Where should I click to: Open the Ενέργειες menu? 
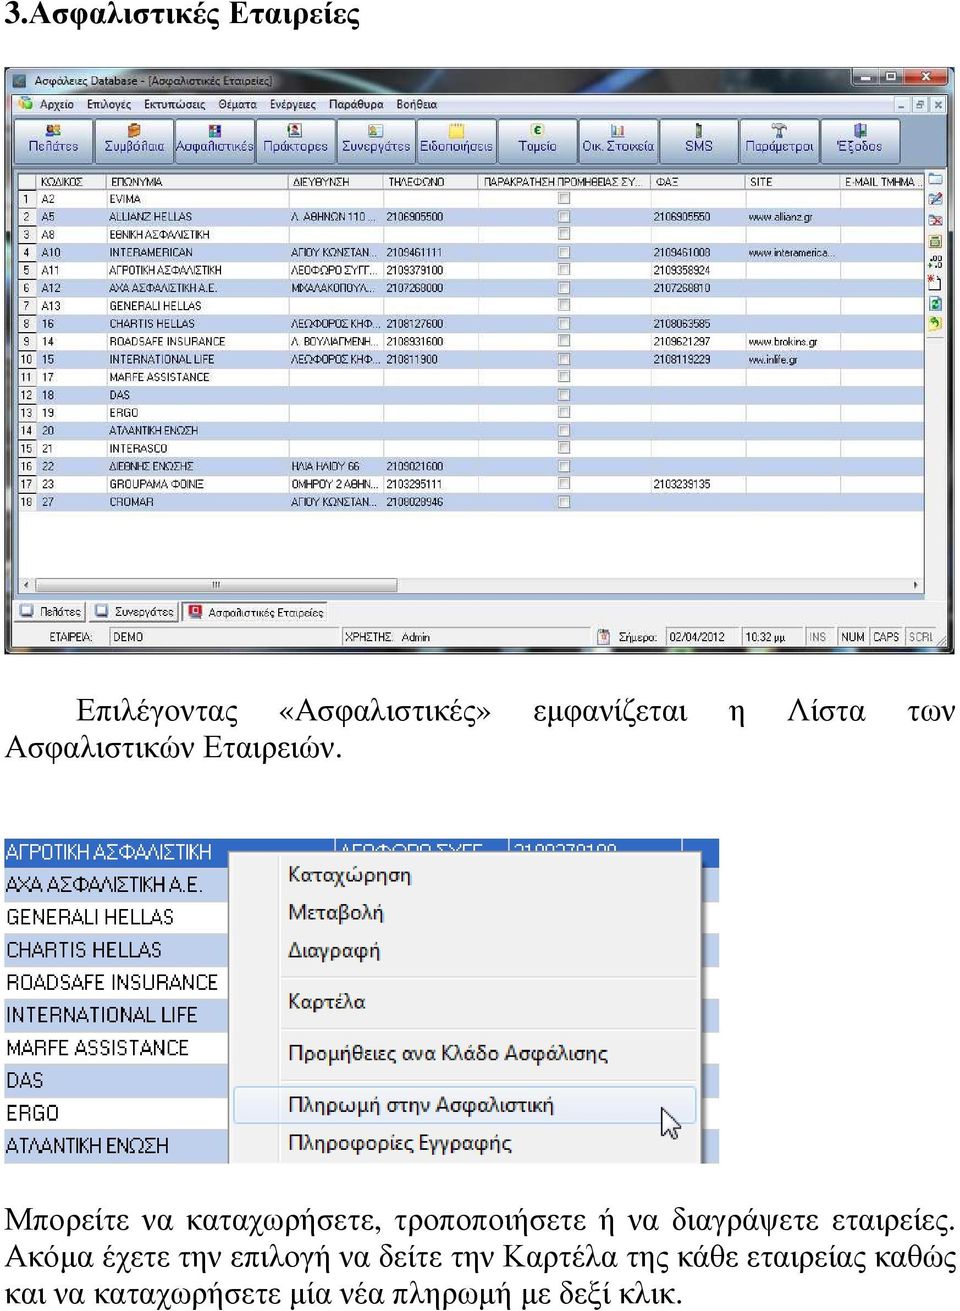point(292,104)
